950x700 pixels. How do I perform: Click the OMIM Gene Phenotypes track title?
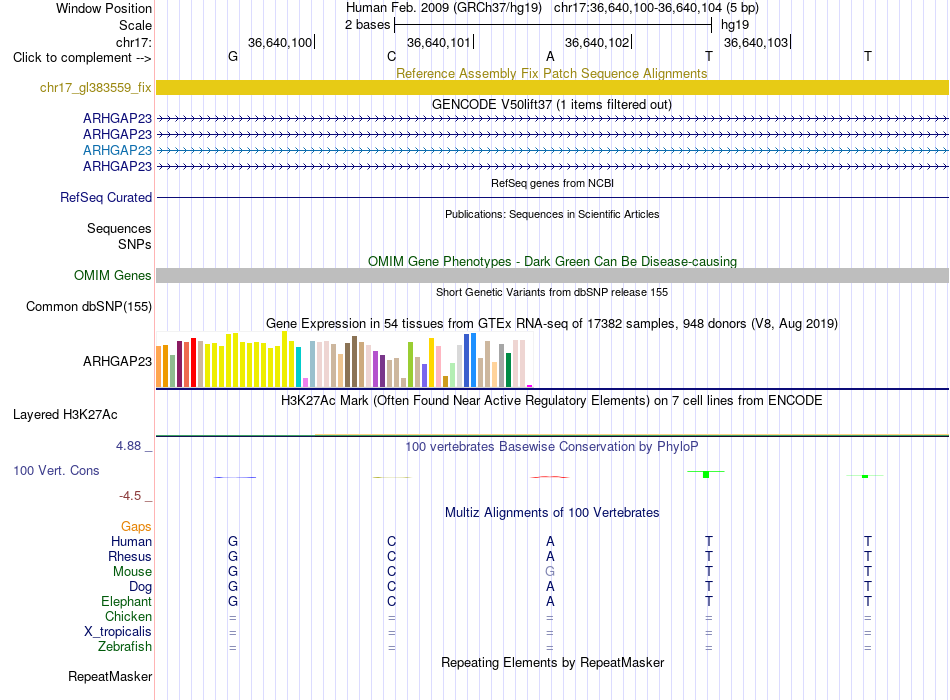pyautogui.click(x=553, y=262)
